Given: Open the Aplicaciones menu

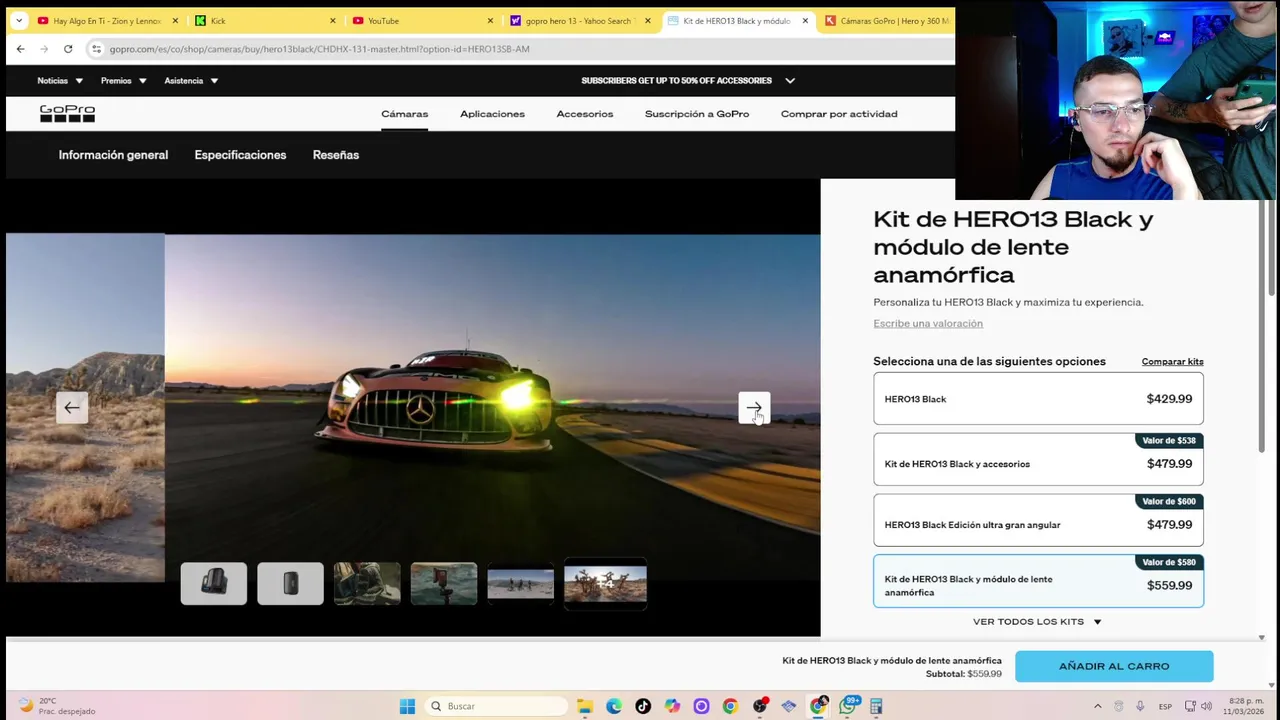Looking at the screenshot, I should 492,114.
